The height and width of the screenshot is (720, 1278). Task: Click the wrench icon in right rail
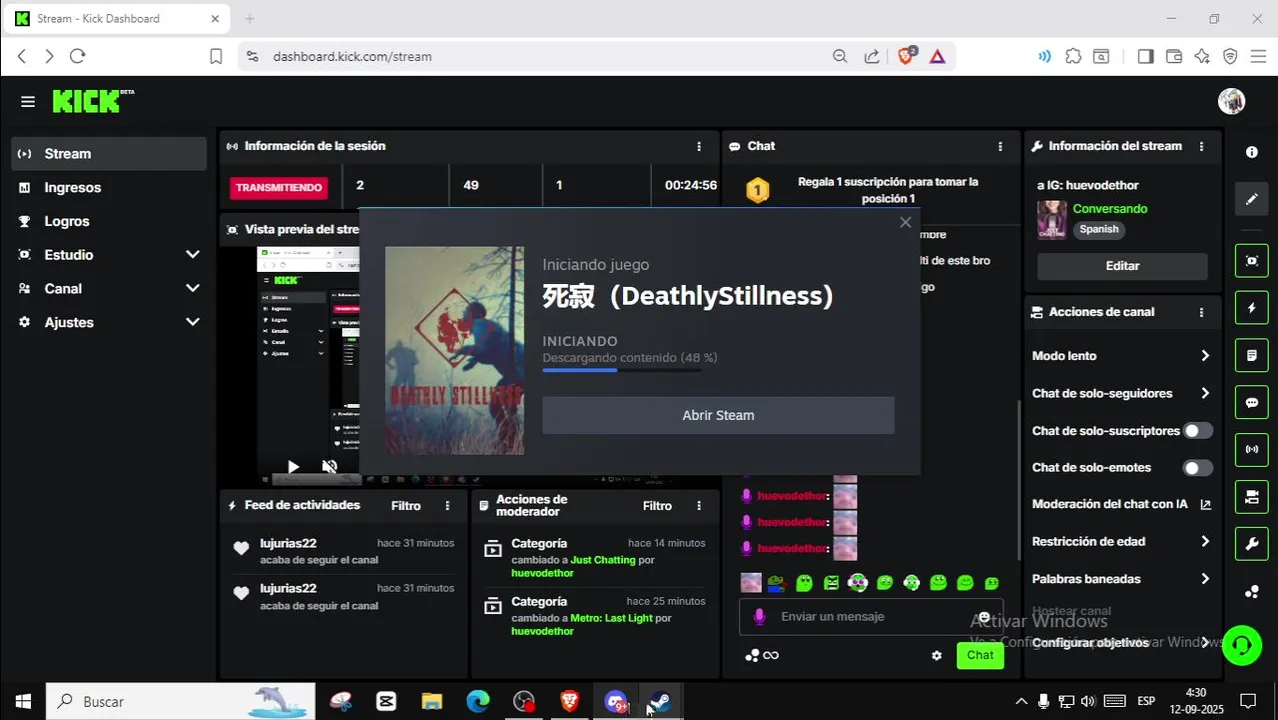click(x=1252, y=543)
